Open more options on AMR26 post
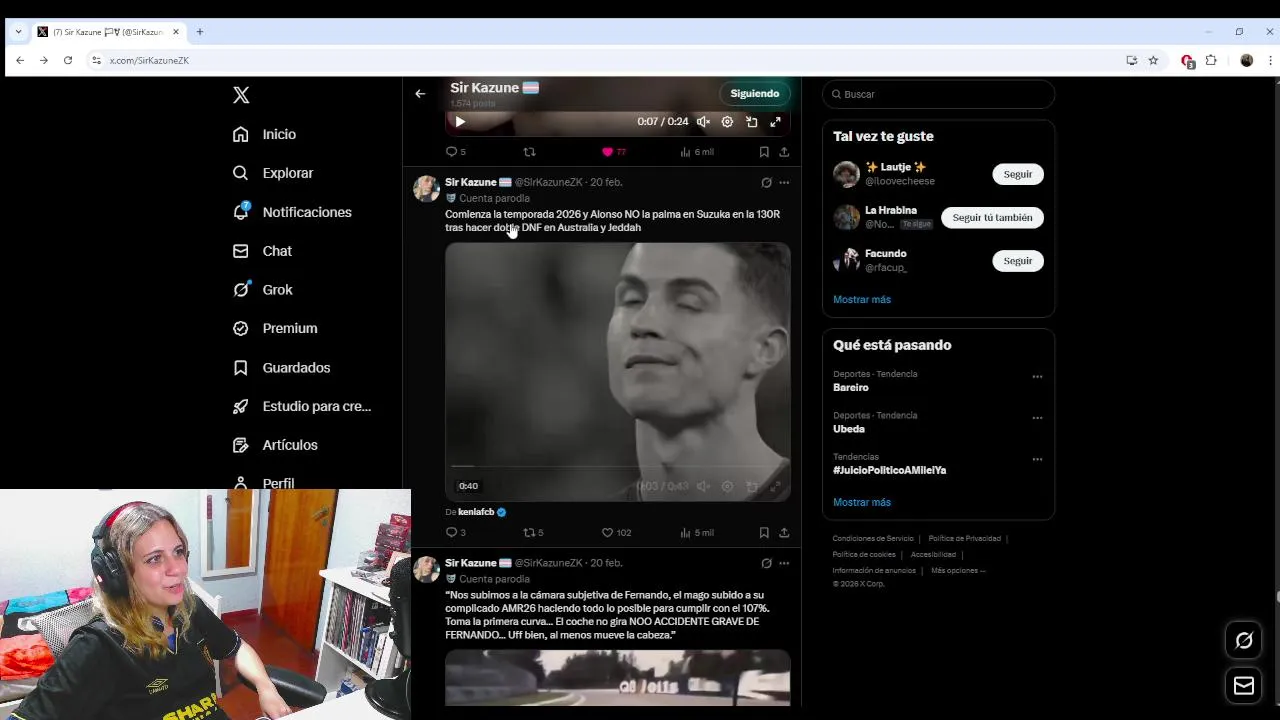Image resolution: width=1280 pixels, height=720 pixels. click(784, 564)
